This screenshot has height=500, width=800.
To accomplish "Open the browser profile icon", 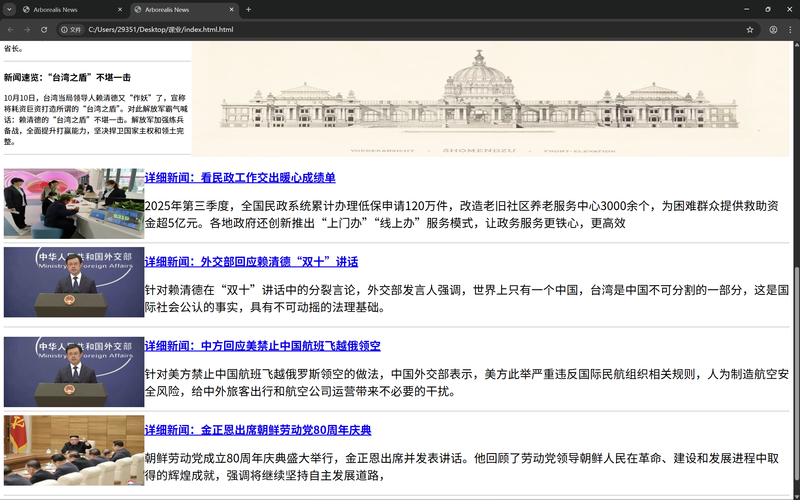I will [773, 30].
